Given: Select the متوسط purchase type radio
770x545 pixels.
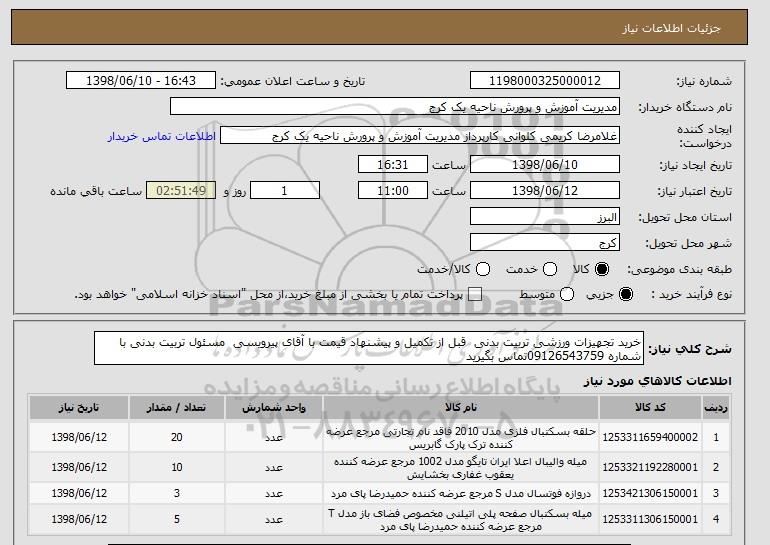Looking at the screenshot, I should [x=567, y=294].
